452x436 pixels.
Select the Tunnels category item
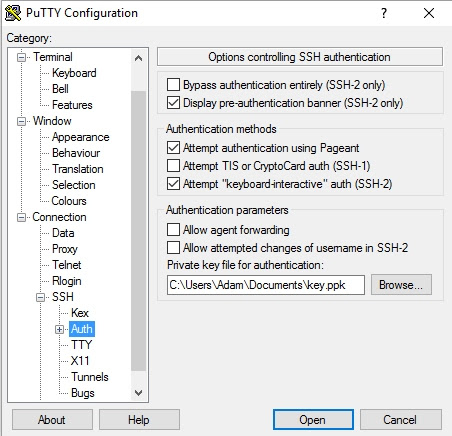click(90, 377)
